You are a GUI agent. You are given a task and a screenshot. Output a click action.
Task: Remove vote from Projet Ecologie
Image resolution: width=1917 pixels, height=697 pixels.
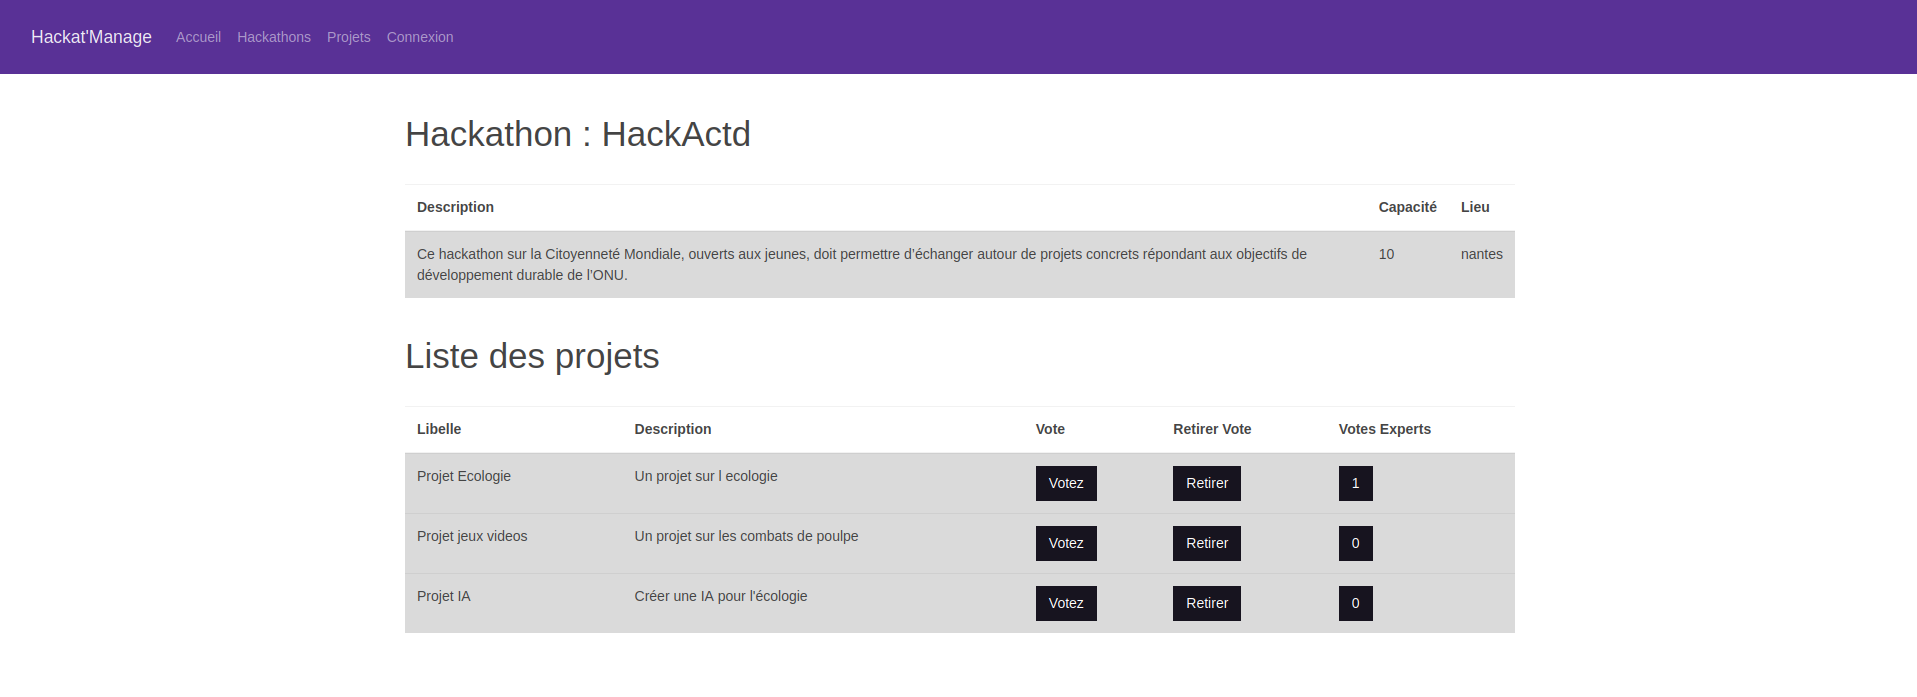pyautogui.click(x=1206, y=483)
